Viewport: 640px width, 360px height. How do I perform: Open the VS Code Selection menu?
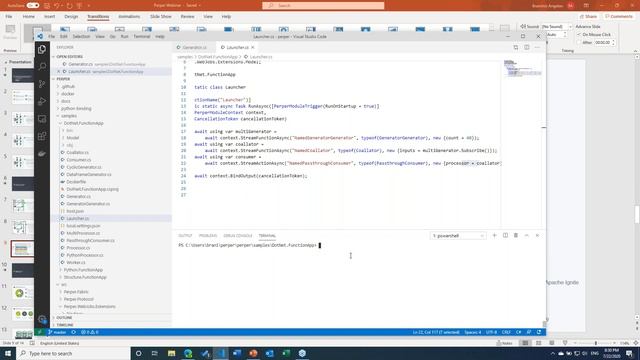click(x=81, y=36)
